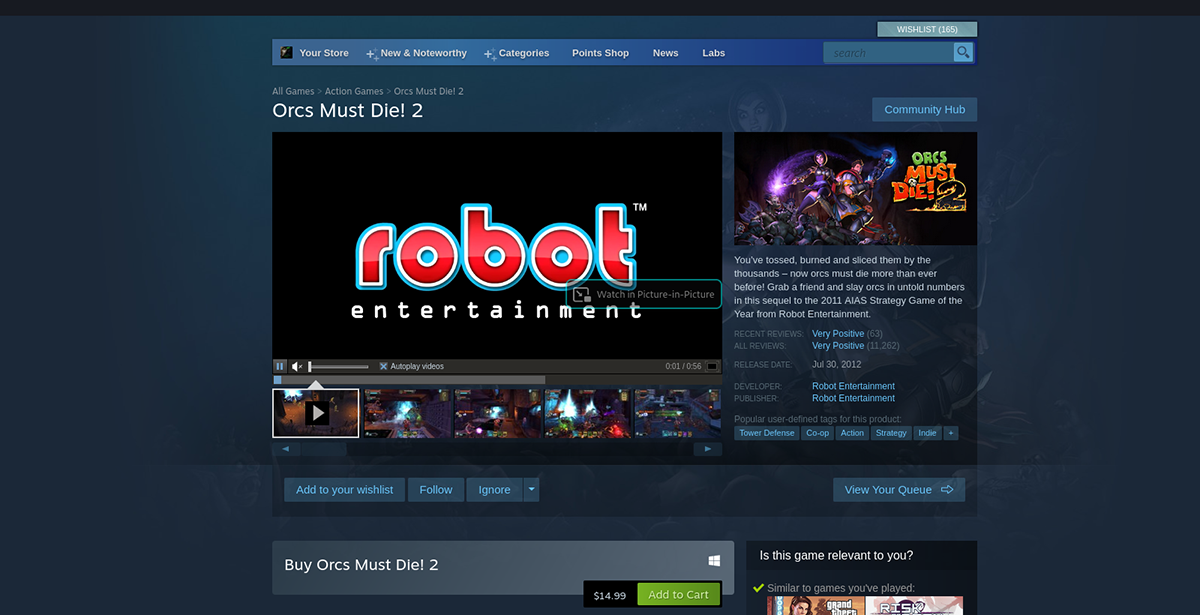Adjust the video volume slider
1200x615 pixels.
click(338, 366)
